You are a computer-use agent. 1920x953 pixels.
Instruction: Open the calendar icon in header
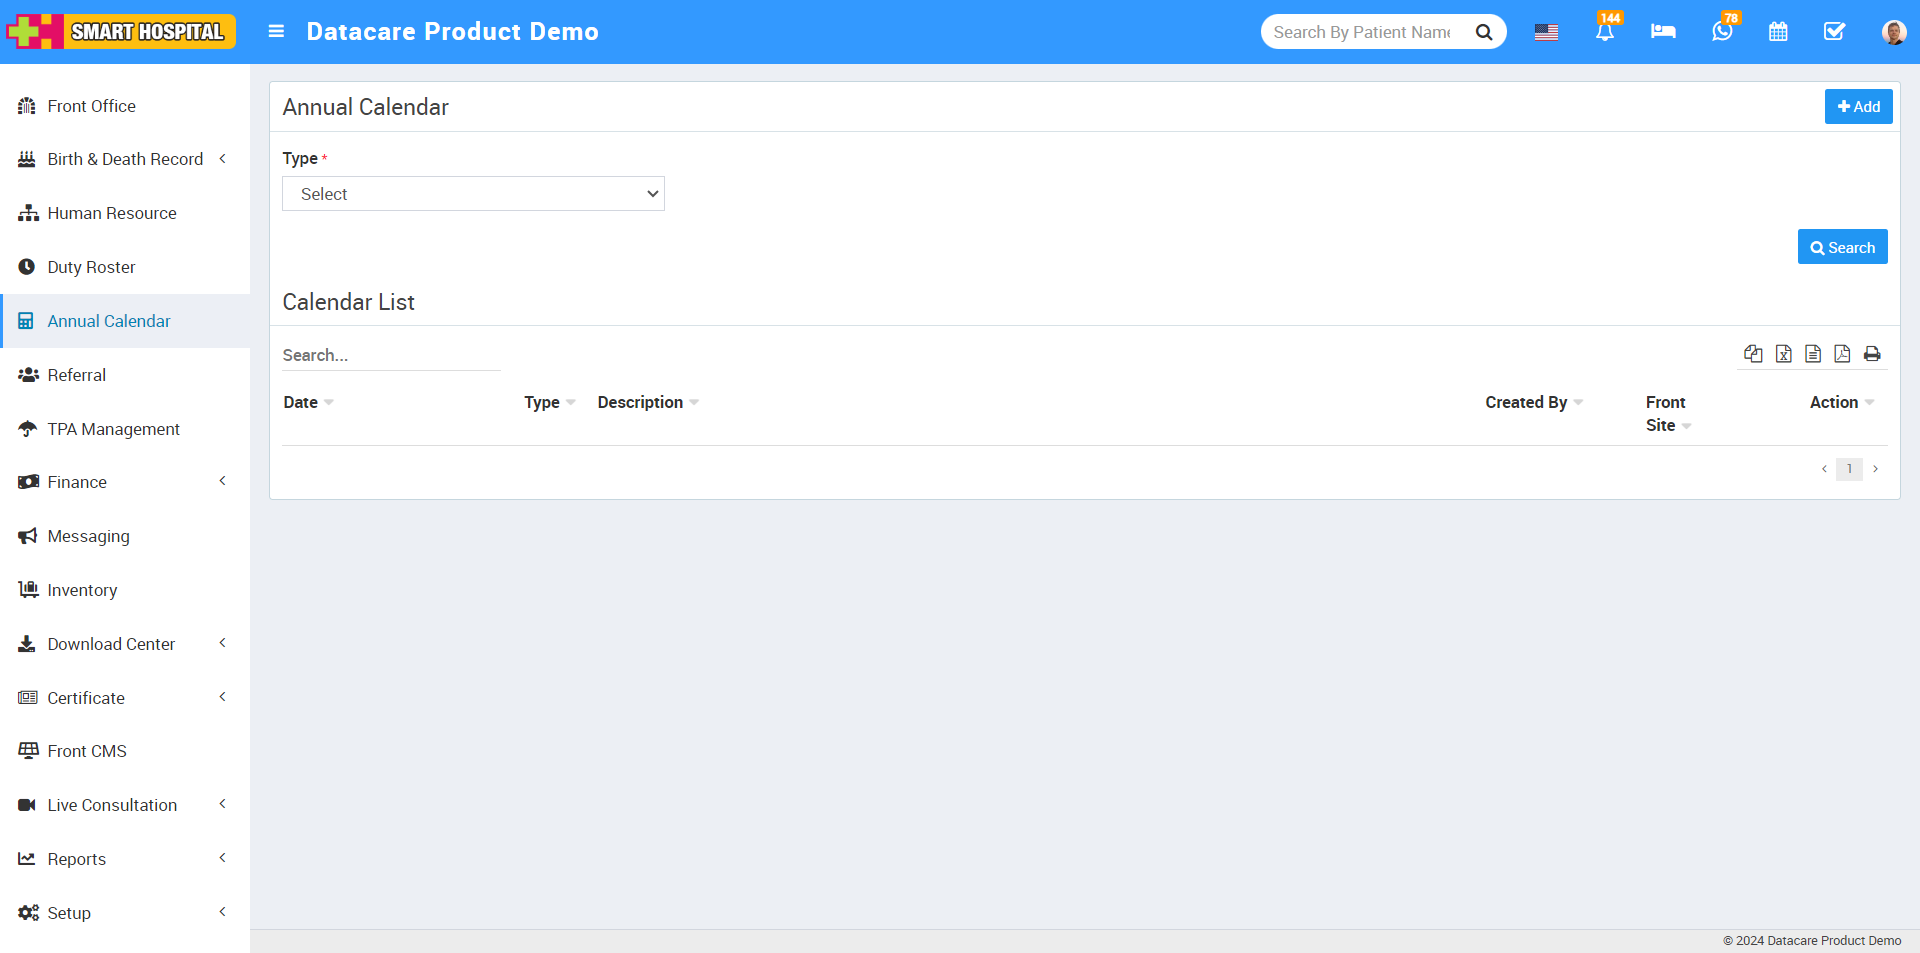click(1778, 32)
